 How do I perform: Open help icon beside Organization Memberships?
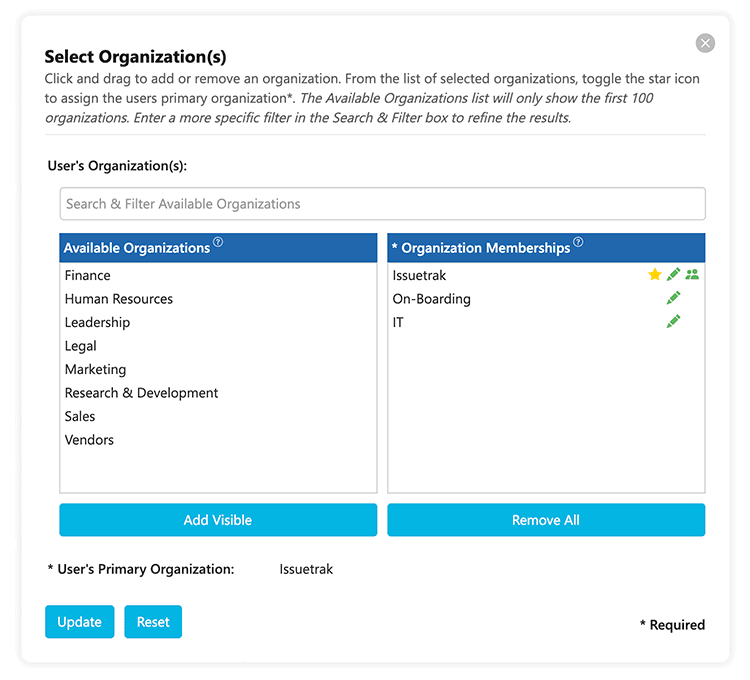[578, 242]
